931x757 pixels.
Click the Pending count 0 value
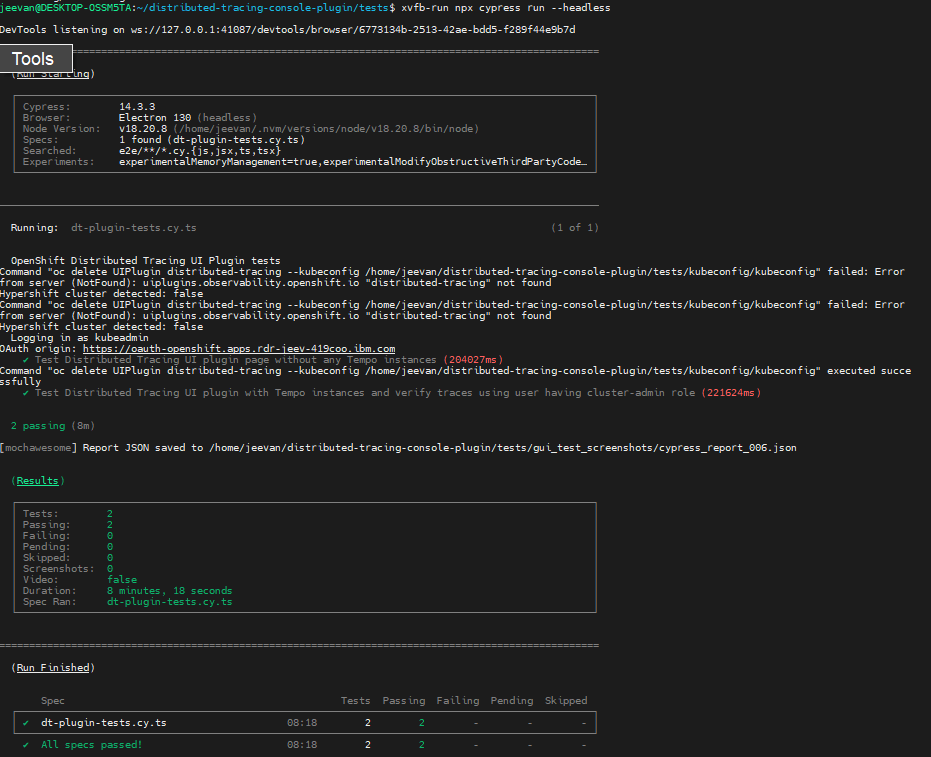[x=110, y=547]
